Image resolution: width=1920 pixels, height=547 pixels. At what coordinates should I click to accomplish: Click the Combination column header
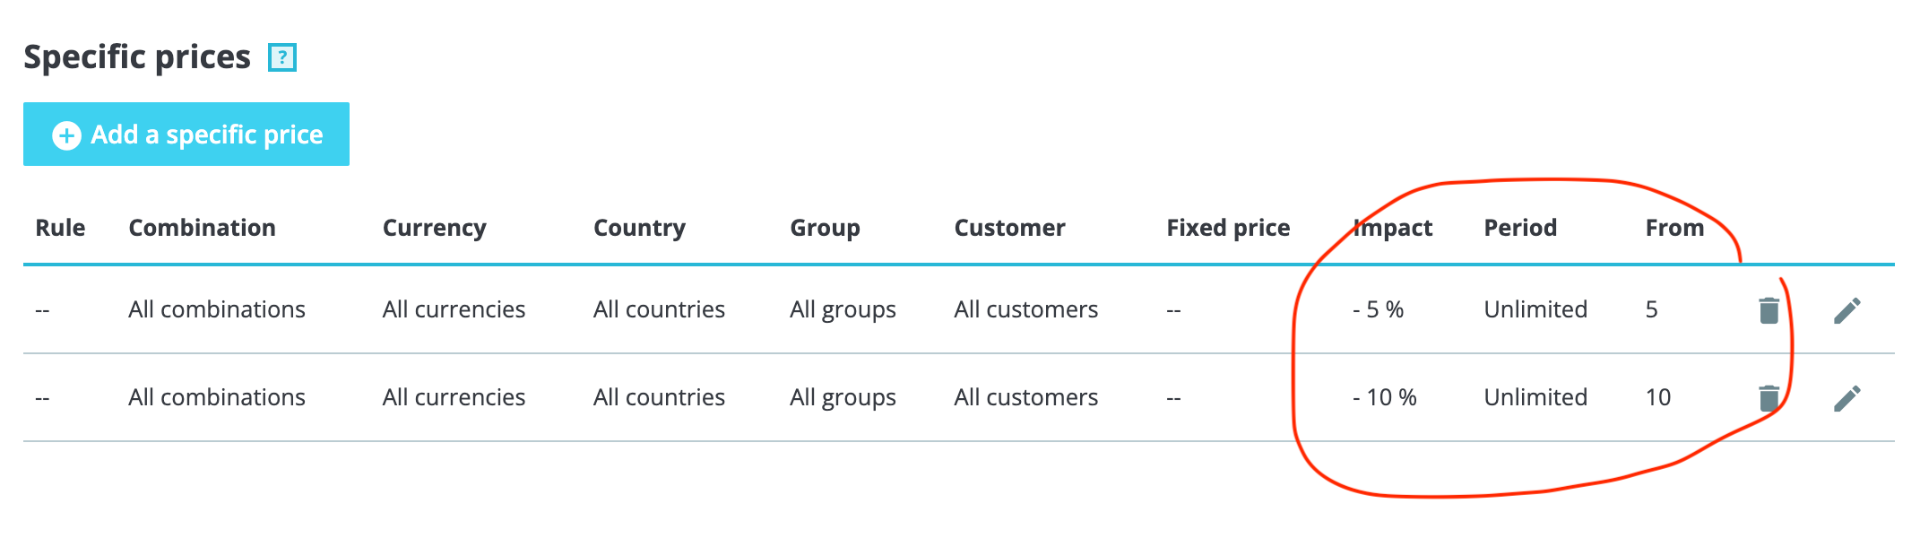point(202,228)
